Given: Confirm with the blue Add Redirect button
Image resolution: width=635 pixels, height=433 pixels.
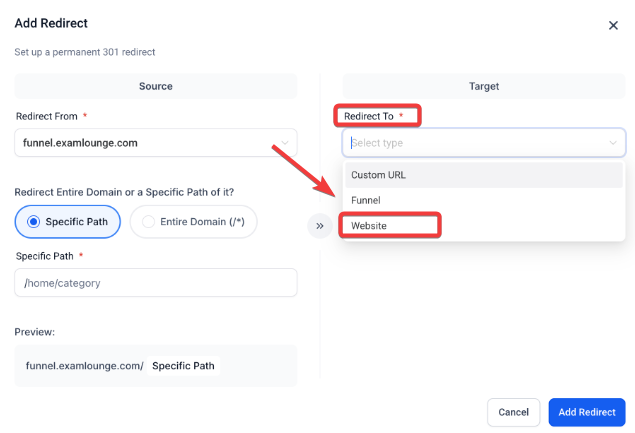Looking at the screenshot, I should (586, 412).
